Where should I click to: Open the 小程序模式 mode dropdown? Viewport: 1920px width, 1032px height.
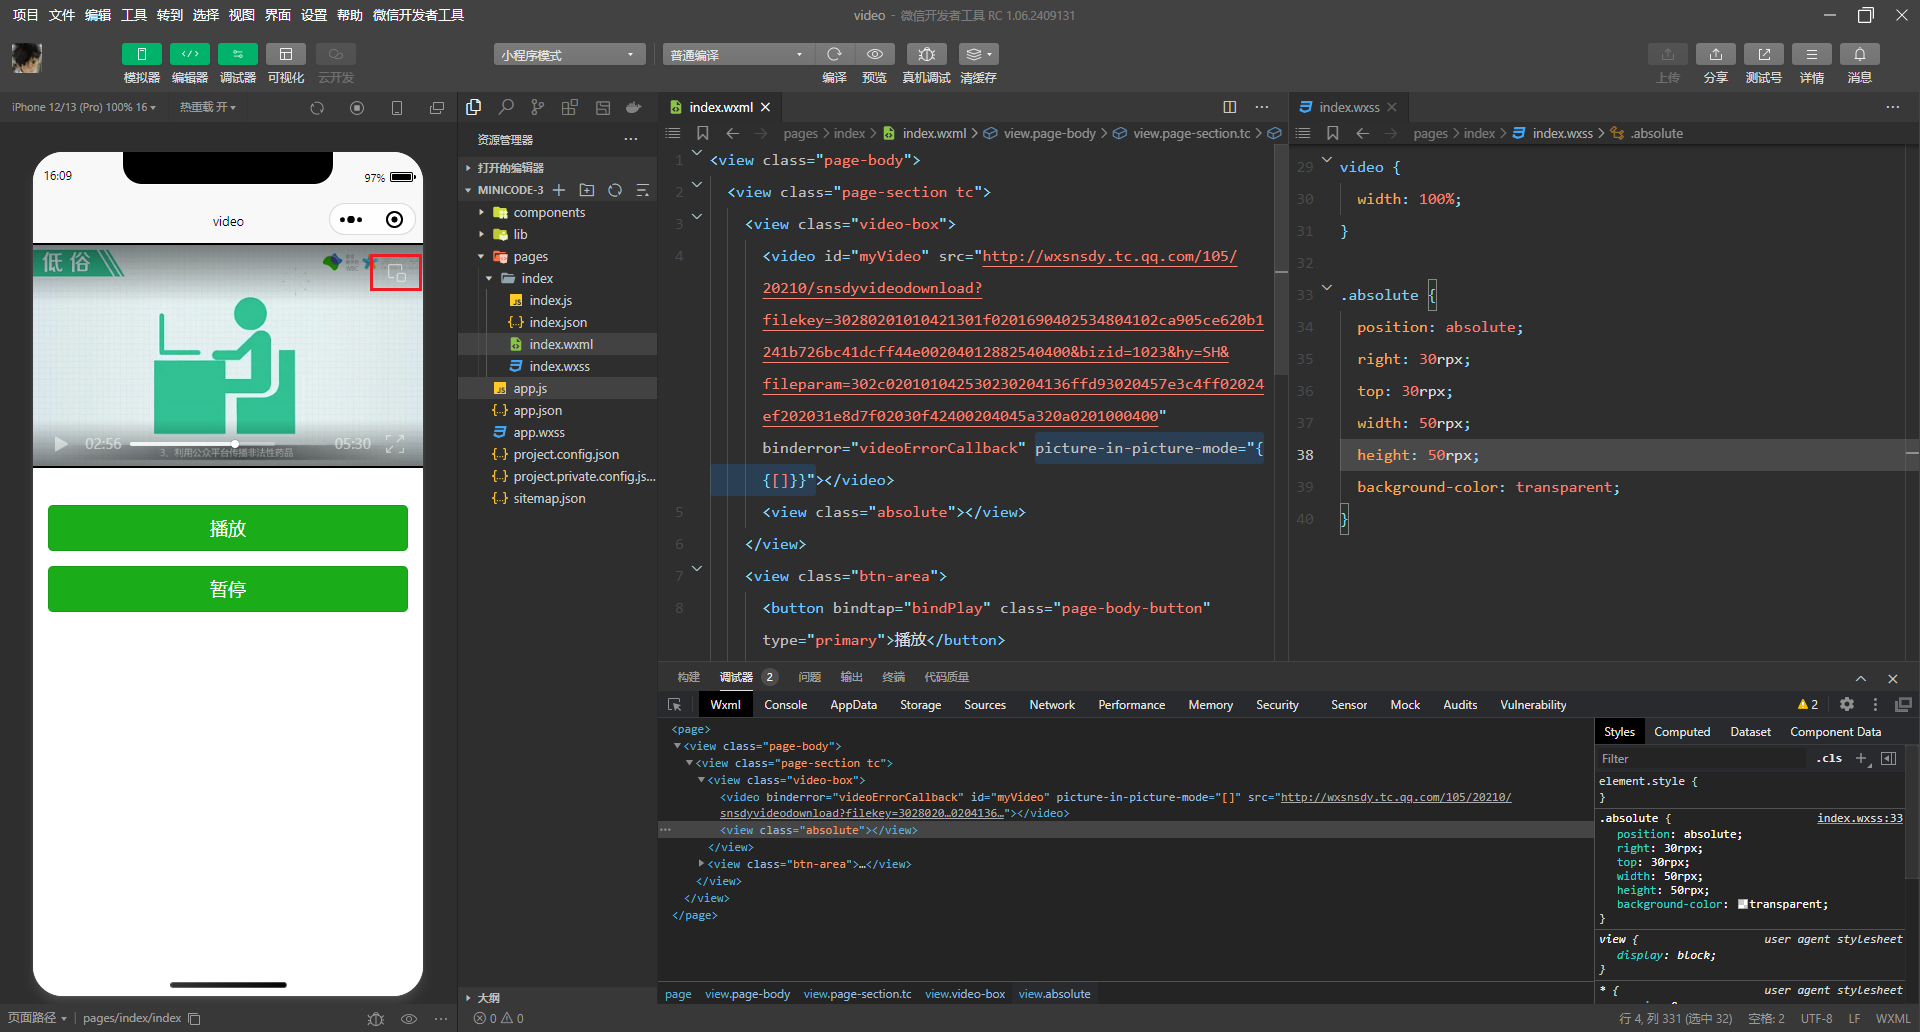568,55
